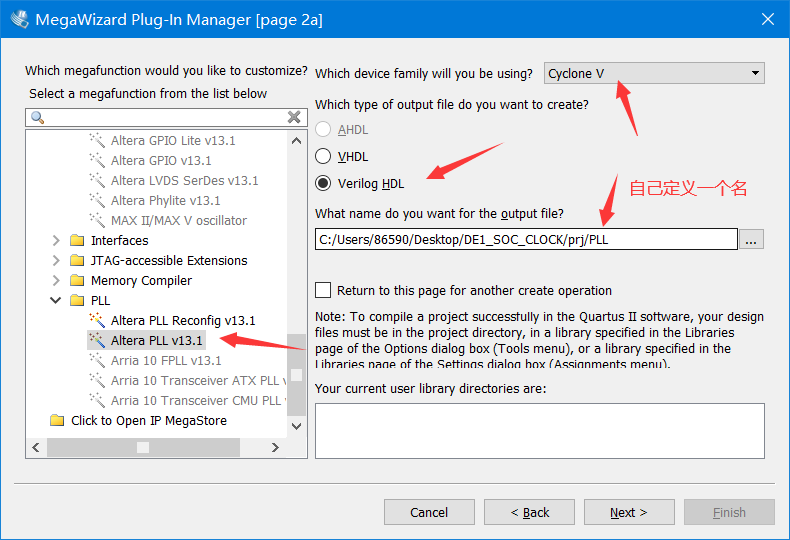The image size is (790, 540).
Task: Click the wand icon of MAX II/MAX V oscillator
Action: tap(97, 220)
